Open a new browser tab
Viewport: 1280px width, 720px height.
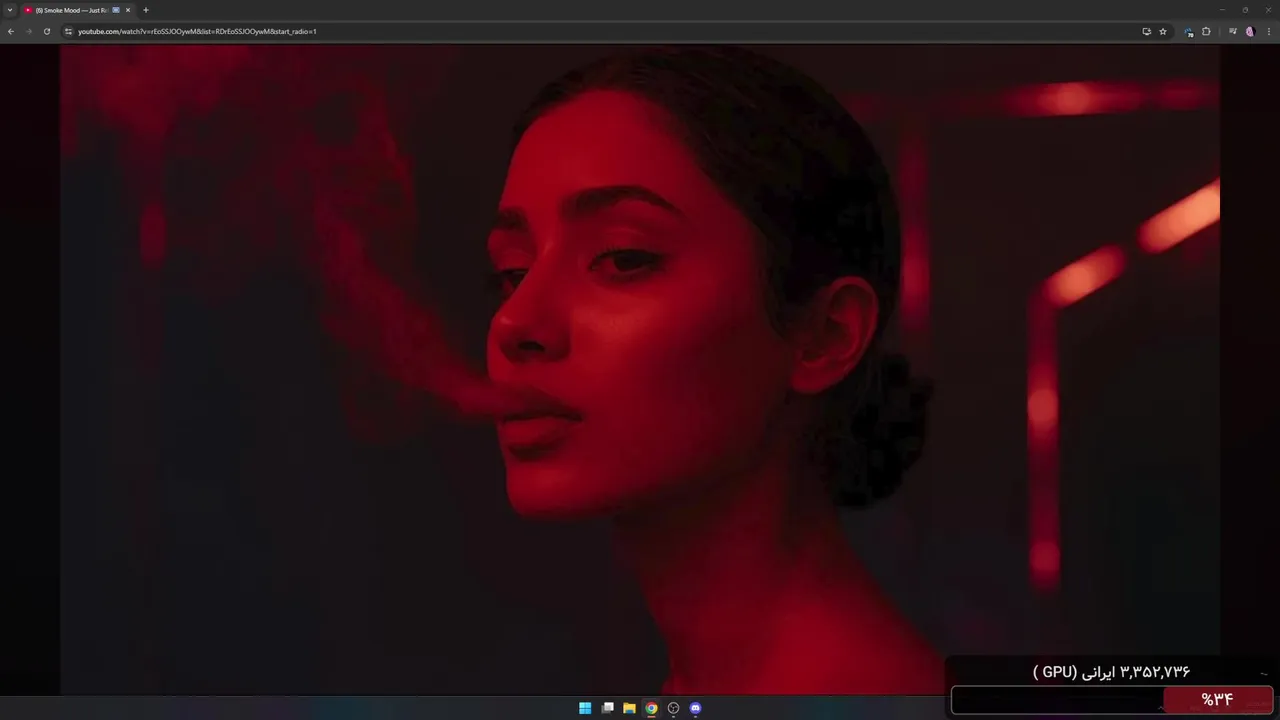[146, 10]
